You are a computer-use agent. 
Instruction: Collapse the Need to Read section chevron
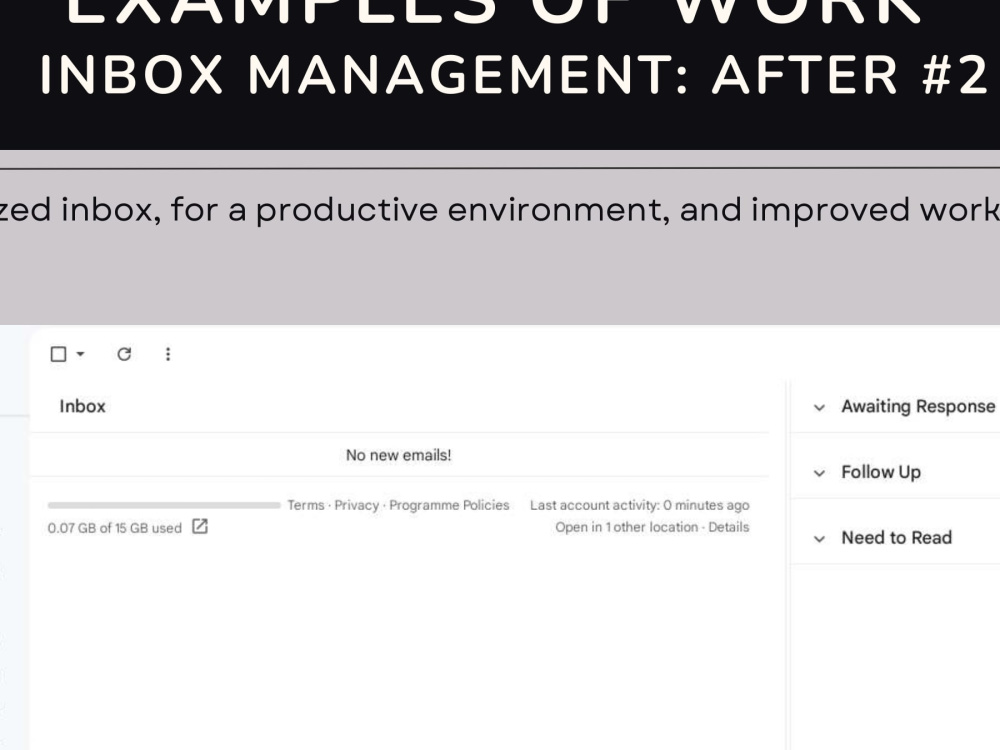pyautogui.click(x=820, y=539)
